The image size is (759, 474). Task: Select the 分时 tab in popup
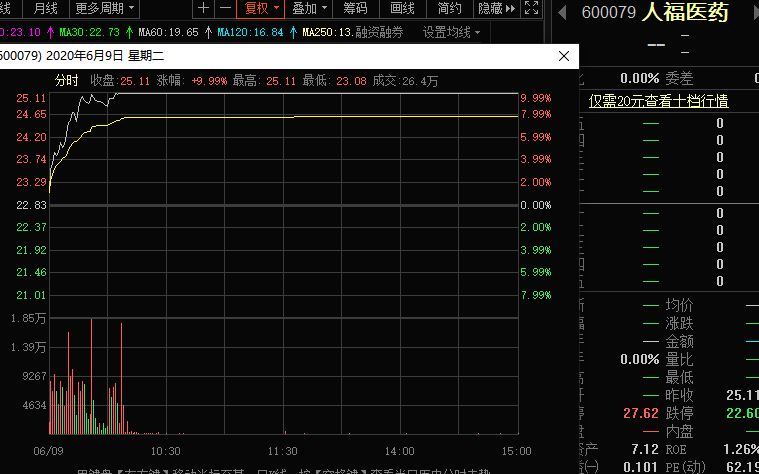[x=65, y=80]
